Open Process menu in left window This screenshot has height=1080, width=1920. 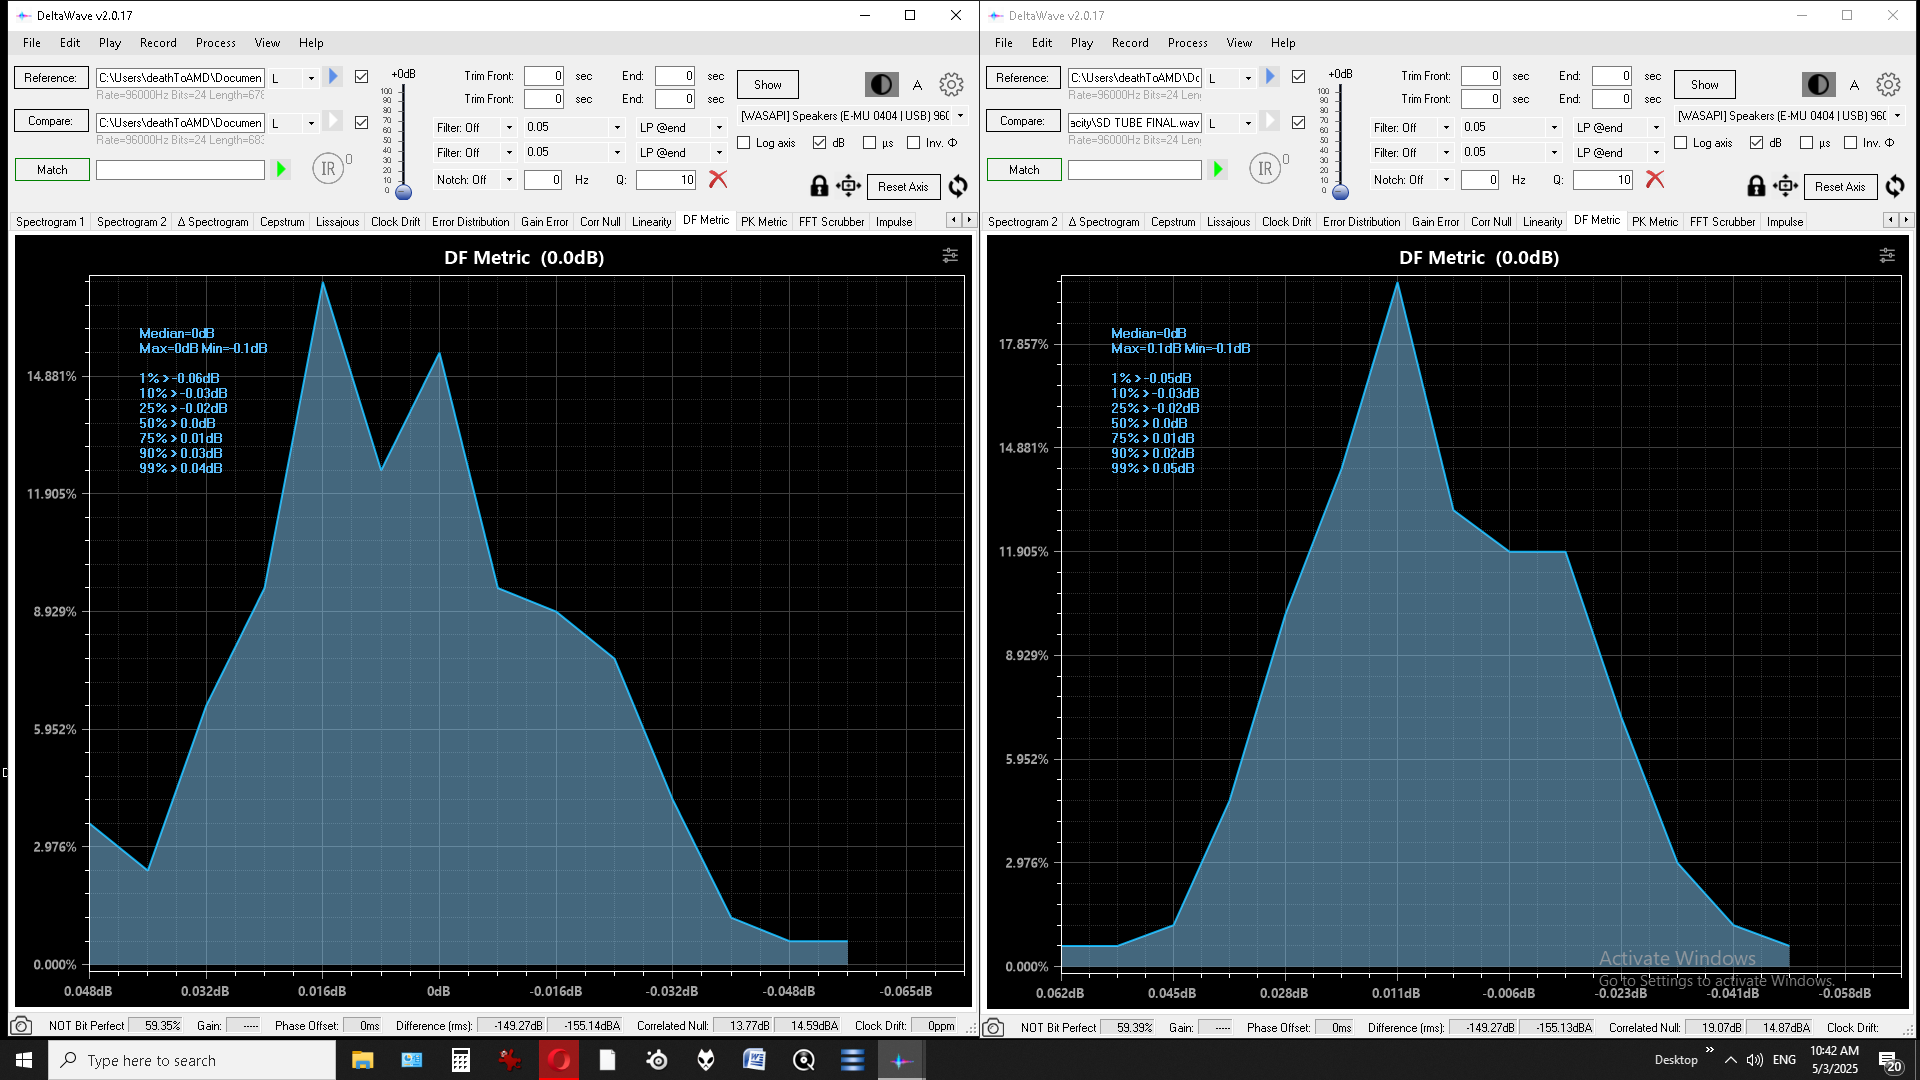tap(216, 43)
